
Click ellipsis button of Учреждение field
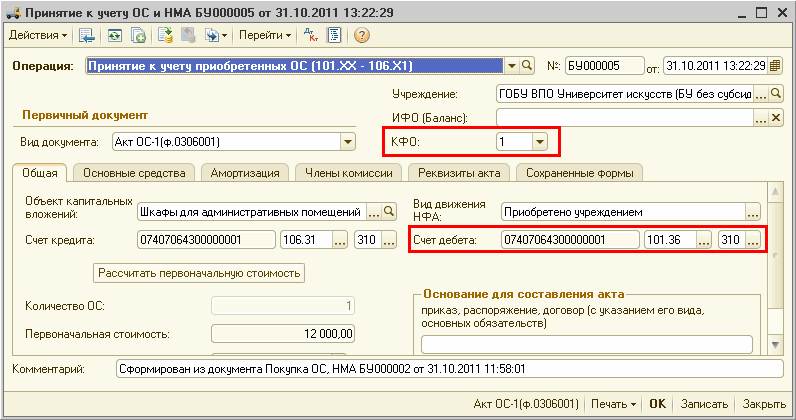coord(760,94)
